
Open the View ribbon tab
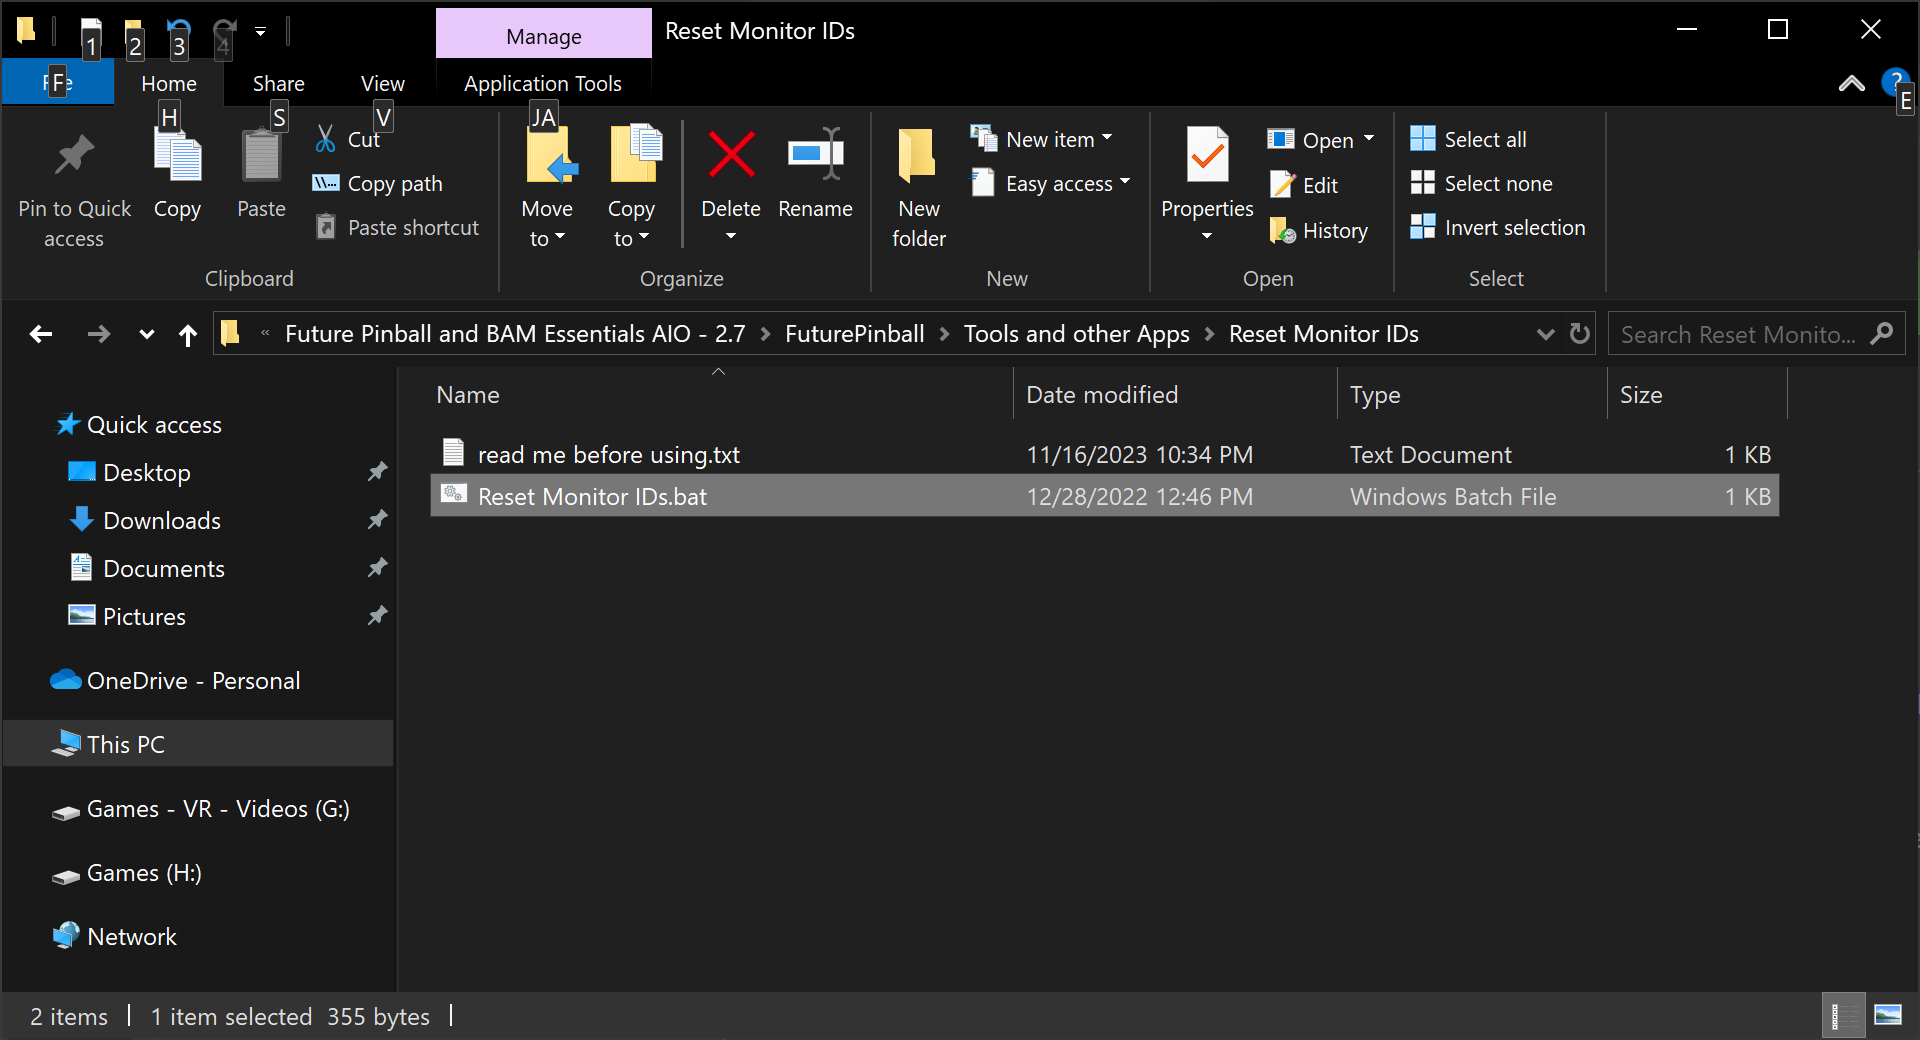382,84
